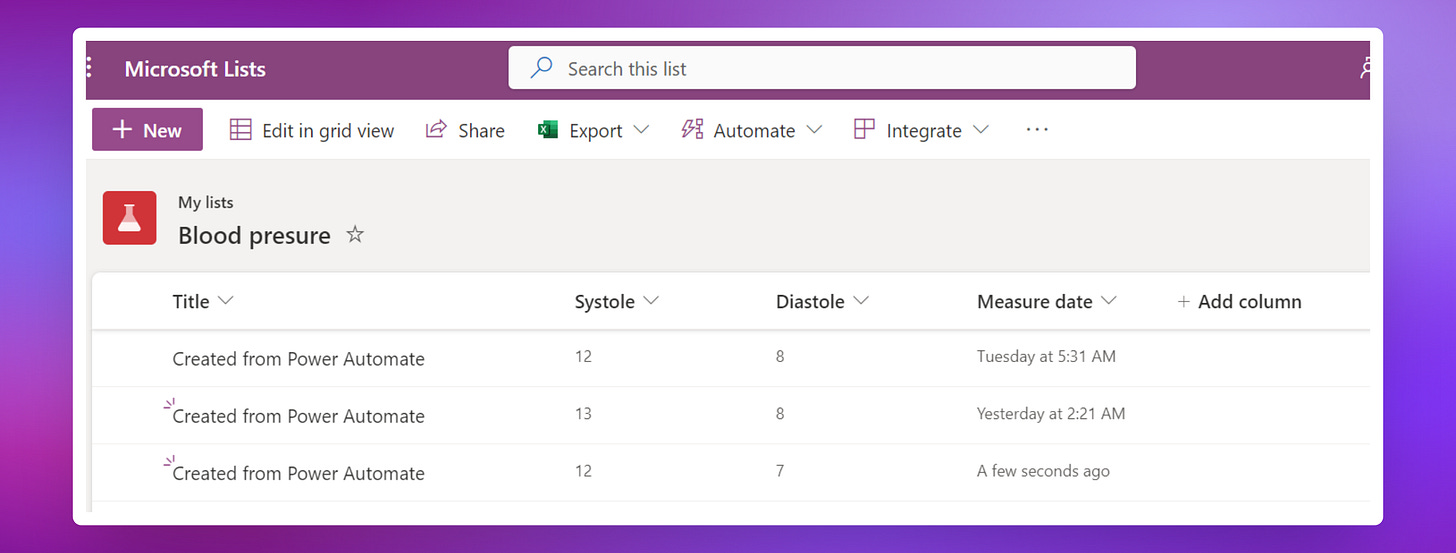Expand the Integrate chevron
Screen dimensions: 1456x553
point(981,130)
